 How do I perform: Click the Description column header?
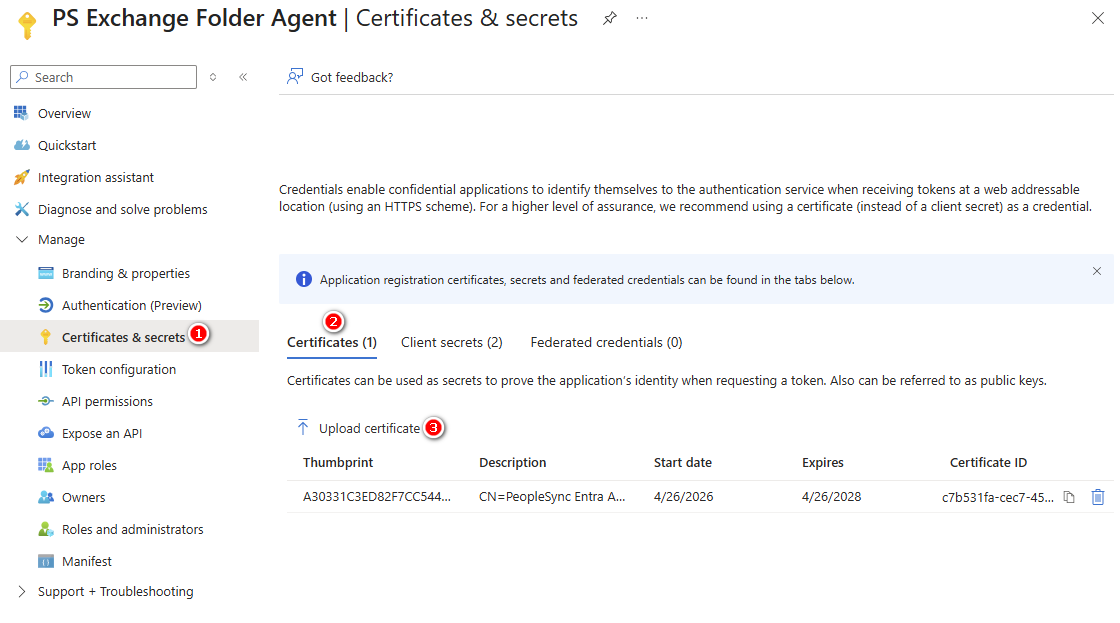pyautogui.click(x=513, y=463)
